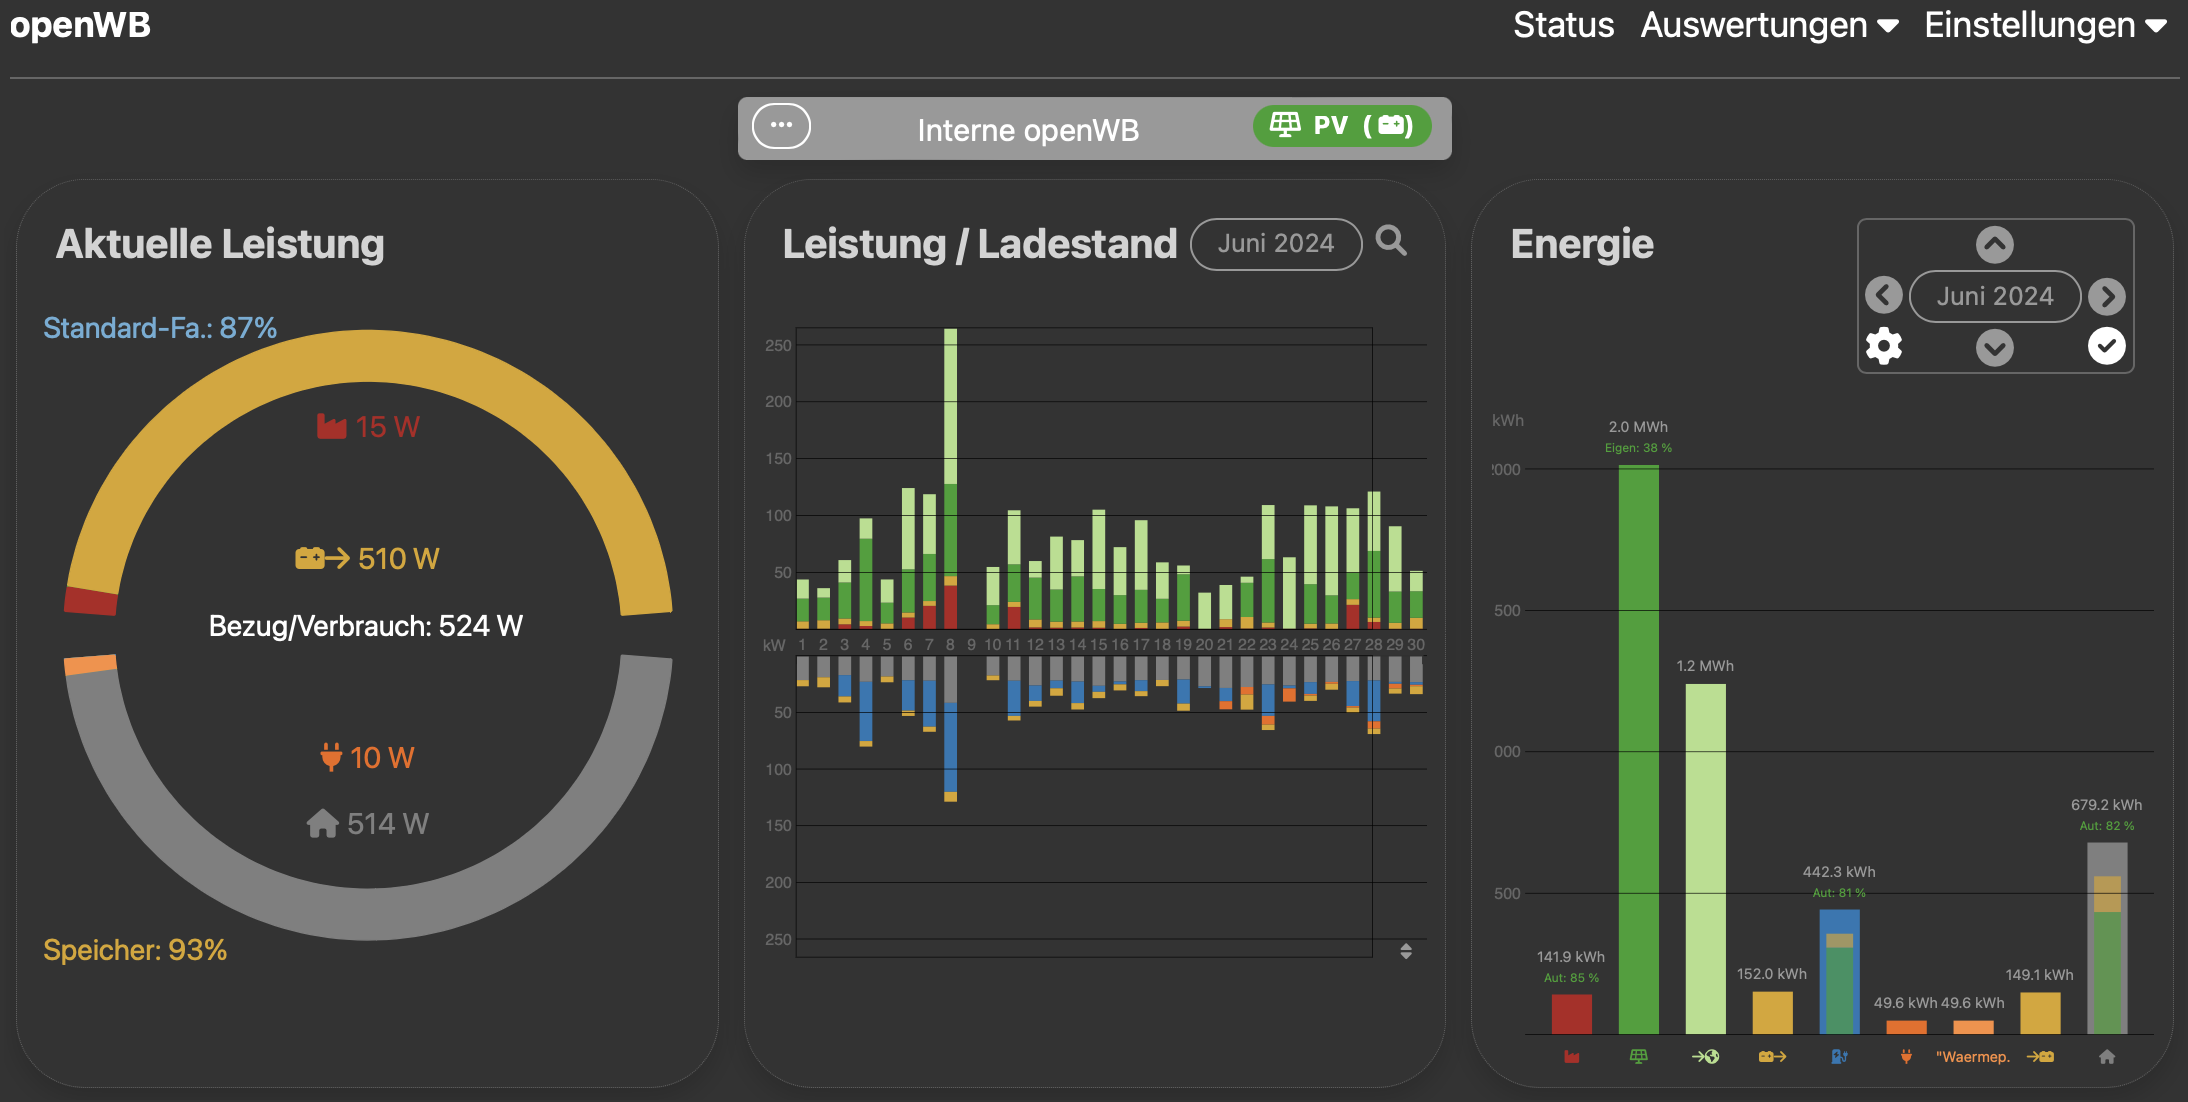The height and width of the screenshot is (1102, 2188).
Task: Click the vertical resize handle below power chart
Action: 1406,951
